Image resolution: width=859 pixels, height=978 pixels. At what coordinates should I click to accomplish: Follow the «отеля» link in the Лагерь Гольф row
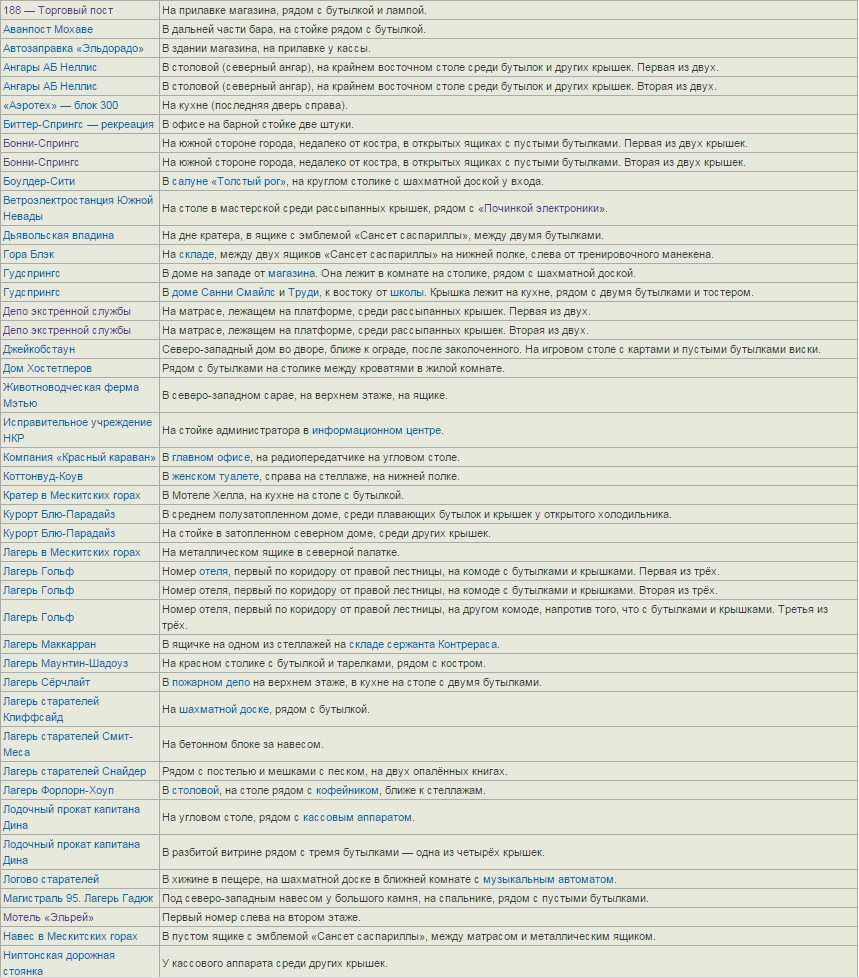213,571
